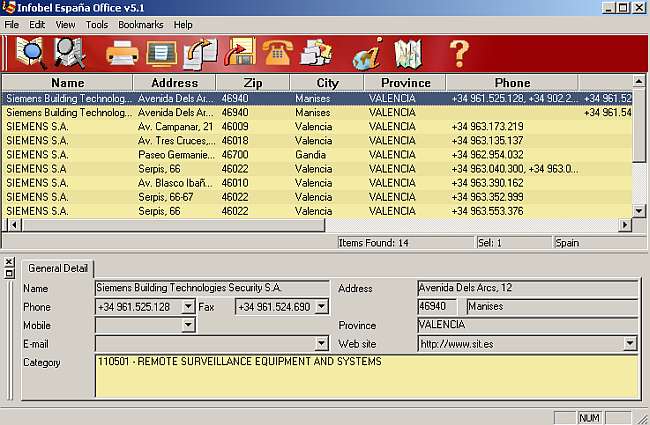Click the Manises city field

pyautogui.click(x=552, y=306)
